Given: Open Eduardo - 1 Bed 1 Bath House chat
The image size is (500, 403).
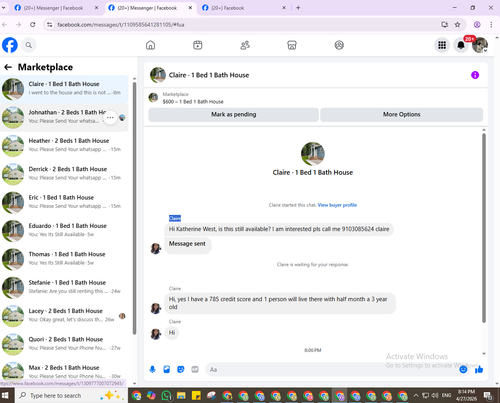Looking at the screenshot, I should point(64,231).
